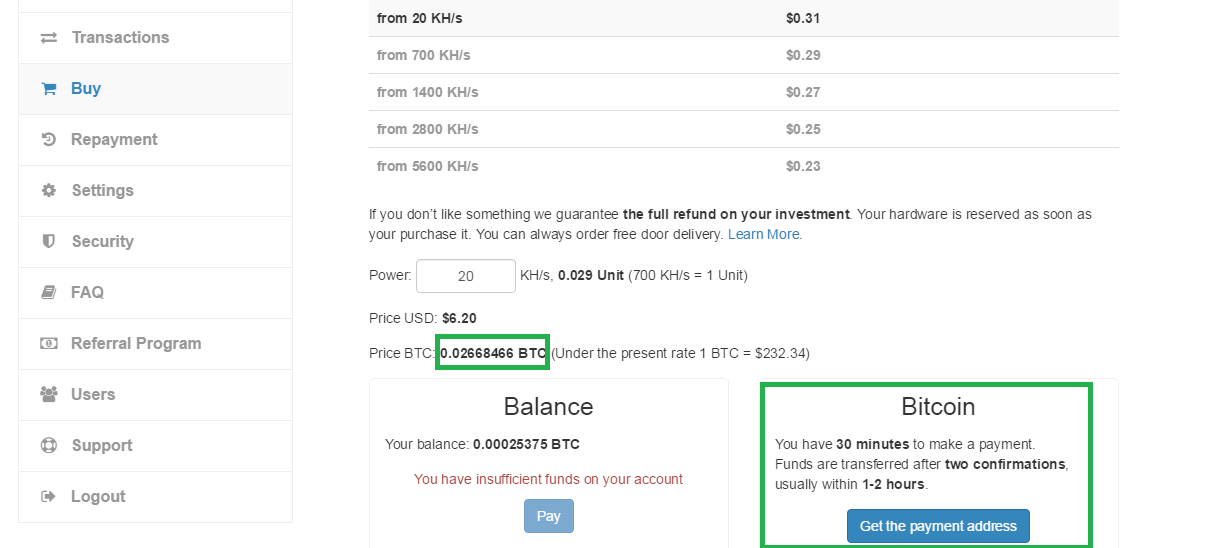Image resolution: width=1223 pixels, height=548 pixels.
Task: Follow the Learn More link
Action: point(764,234)
